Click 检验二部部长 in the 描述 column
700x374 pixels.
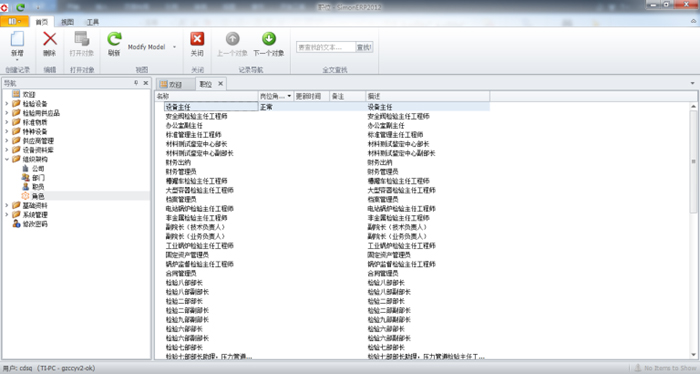[x=386, y=301]
